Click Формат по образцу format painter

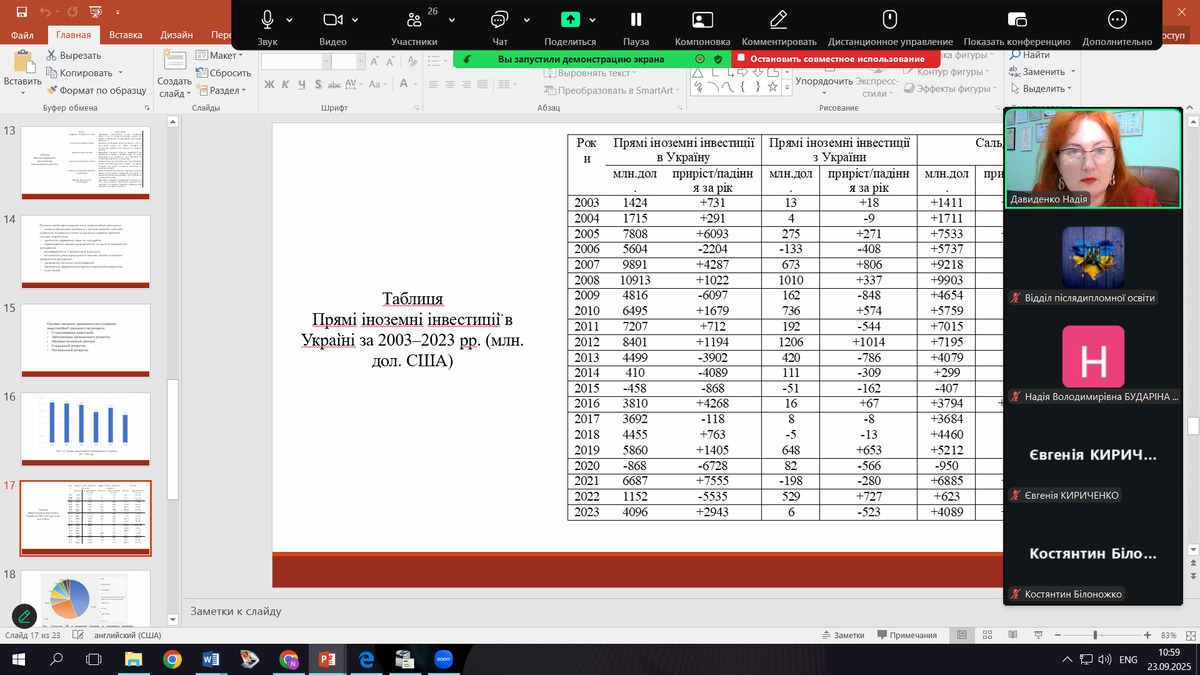click(95, 90)
